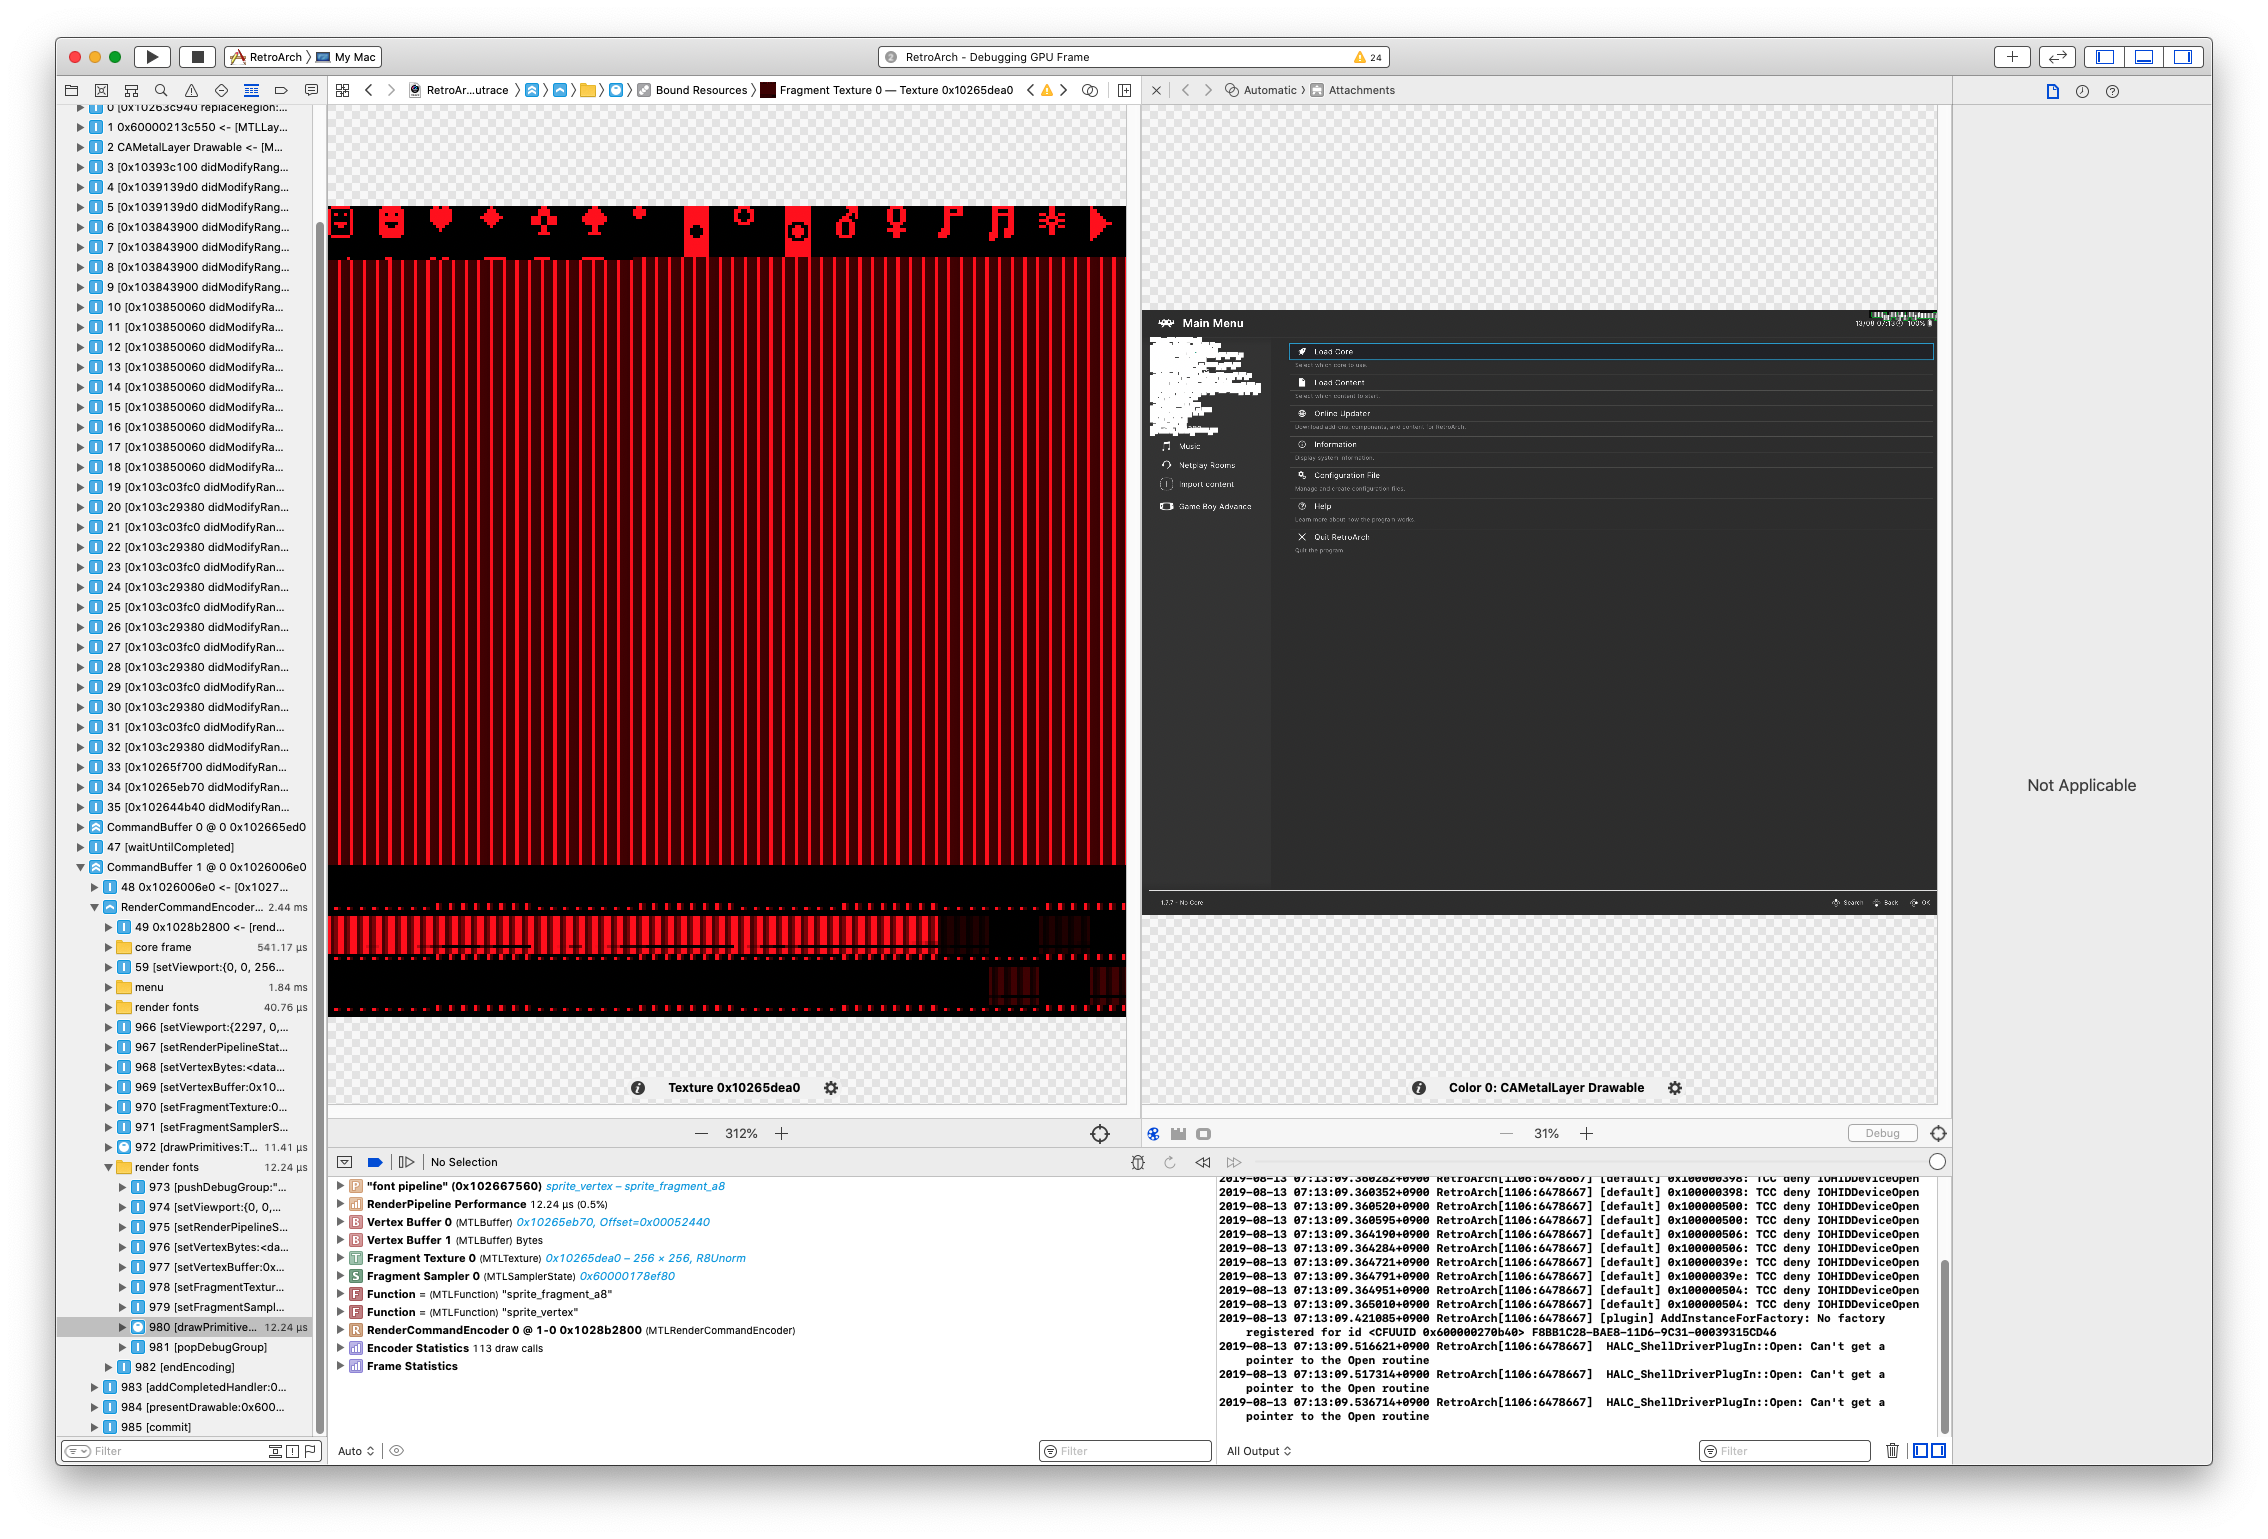Toggle breakpoints activation in debug bar

375,1162
